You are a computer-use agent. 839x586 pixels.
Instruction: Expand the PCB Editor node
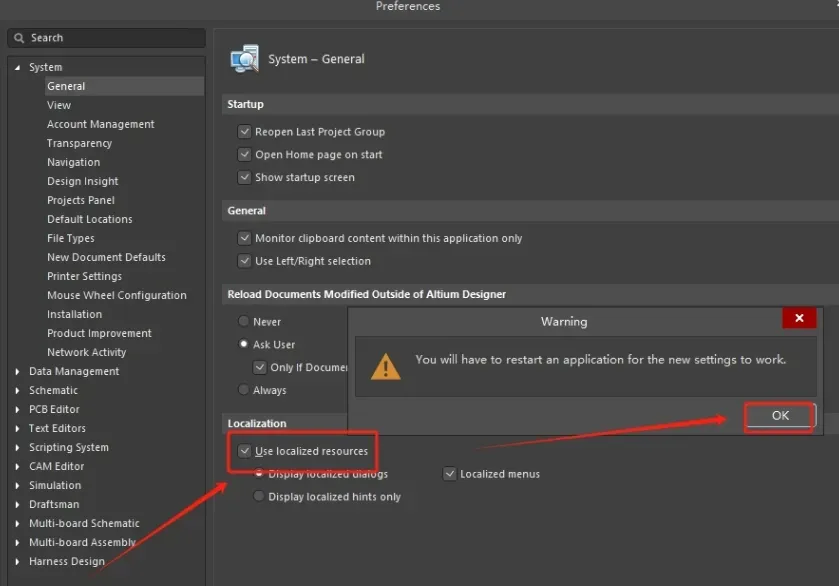coord(17,409)
